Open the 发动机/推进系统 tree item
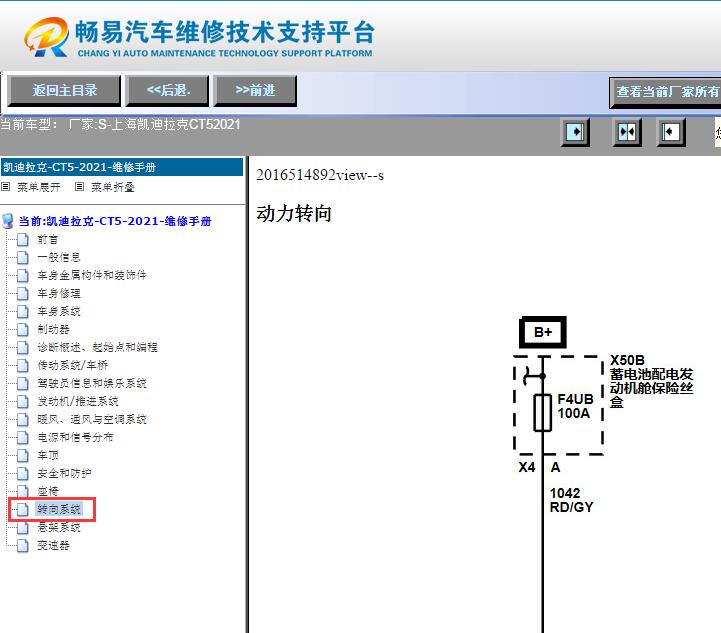This screenshot has height=633, width=721. click(x=78, y=401)
